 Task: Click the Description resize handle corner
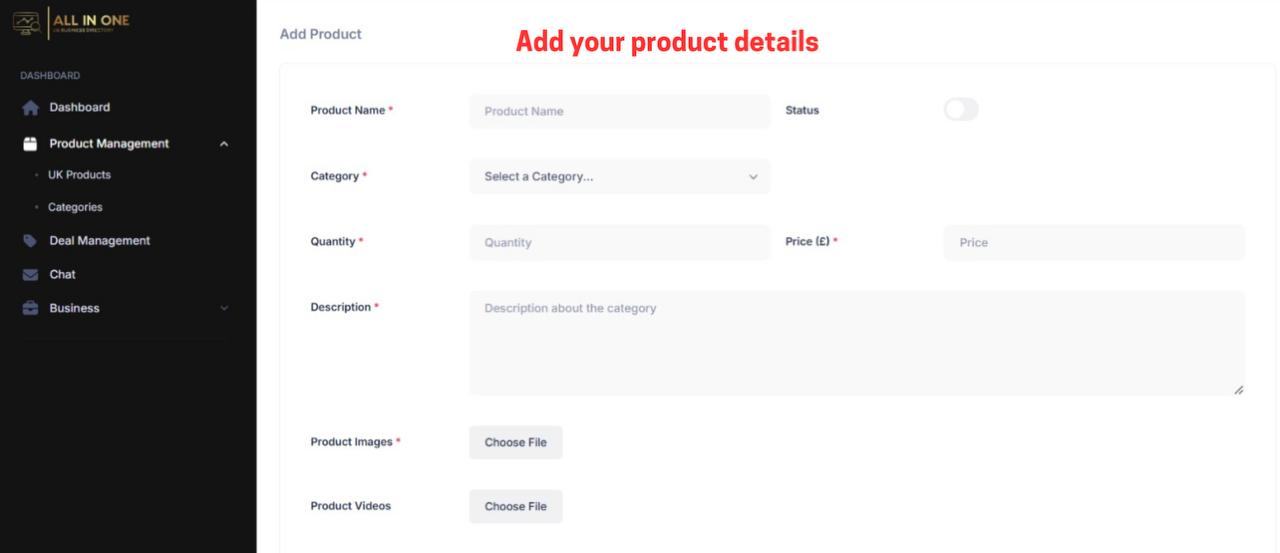pos(1239,389)
